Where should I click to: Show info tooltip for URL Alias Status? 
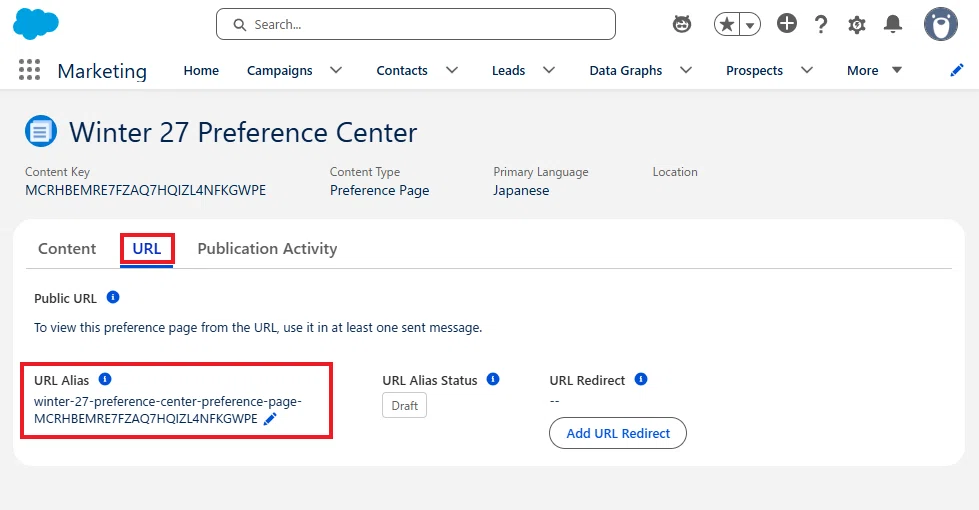[x=493, y=379]
